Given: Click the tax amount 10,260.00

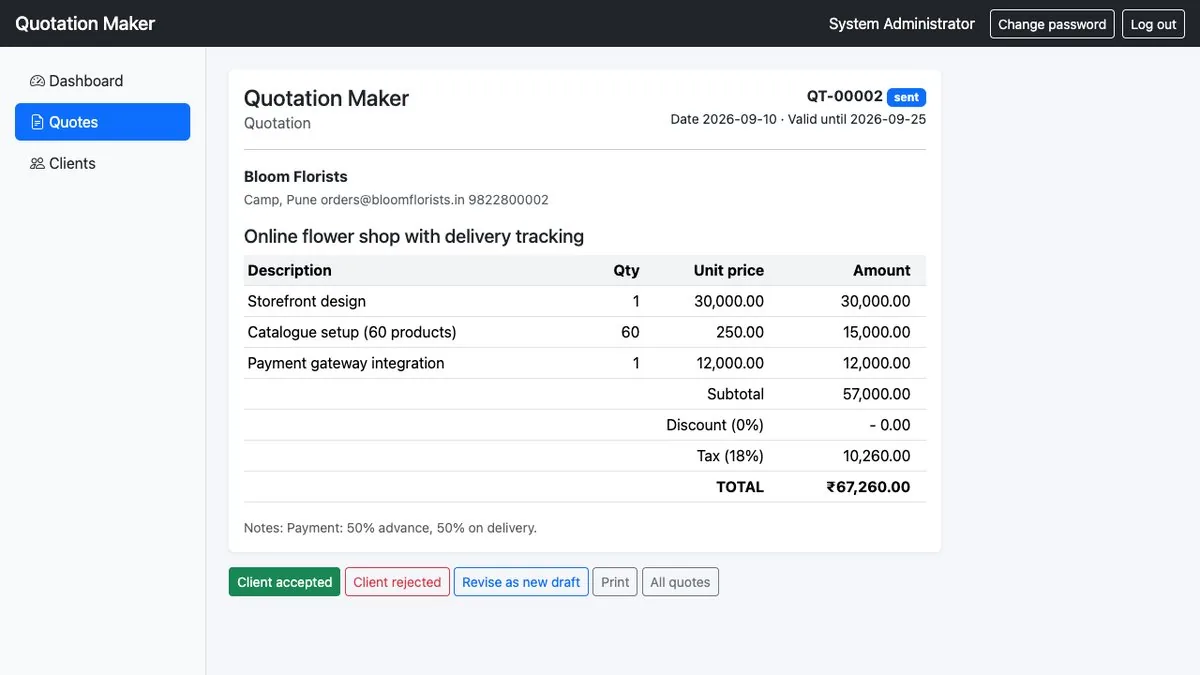Looking at the screenshot, I should tap(876, 456).
